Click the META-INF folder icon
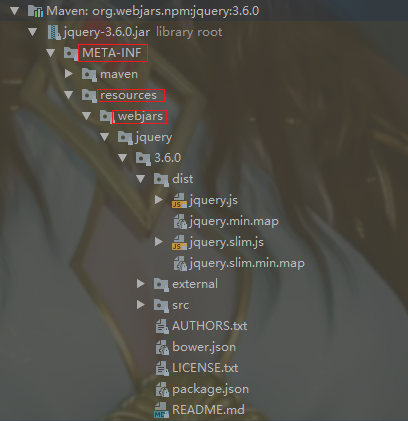The width and height of the screenshot is (408, 421). coord(71,53)
